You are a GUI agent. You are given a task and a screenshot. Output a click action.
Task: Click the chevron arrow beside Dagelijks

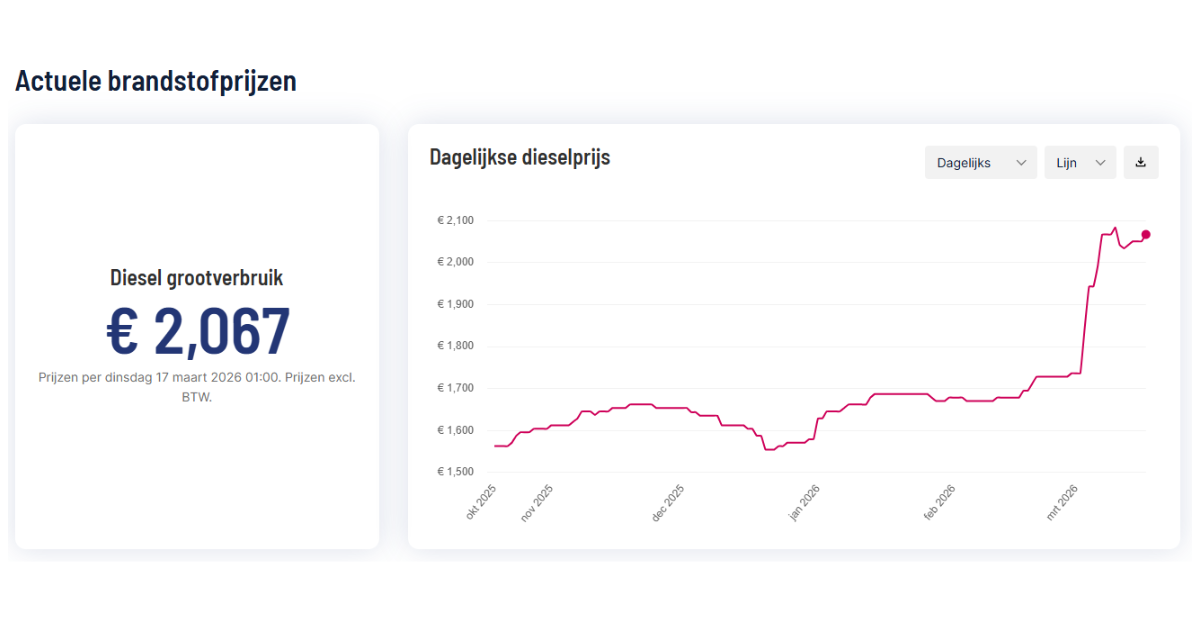(x=1021, y=163)
